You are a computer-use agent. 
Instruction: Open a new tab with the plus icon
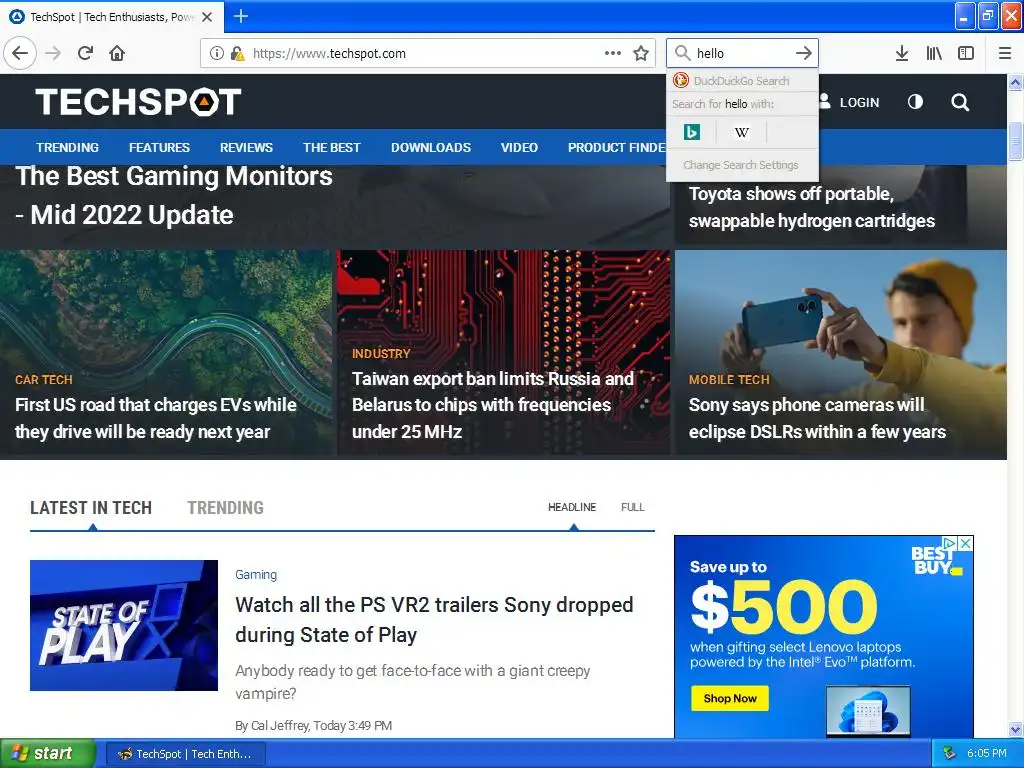click(x=241, y=16)
